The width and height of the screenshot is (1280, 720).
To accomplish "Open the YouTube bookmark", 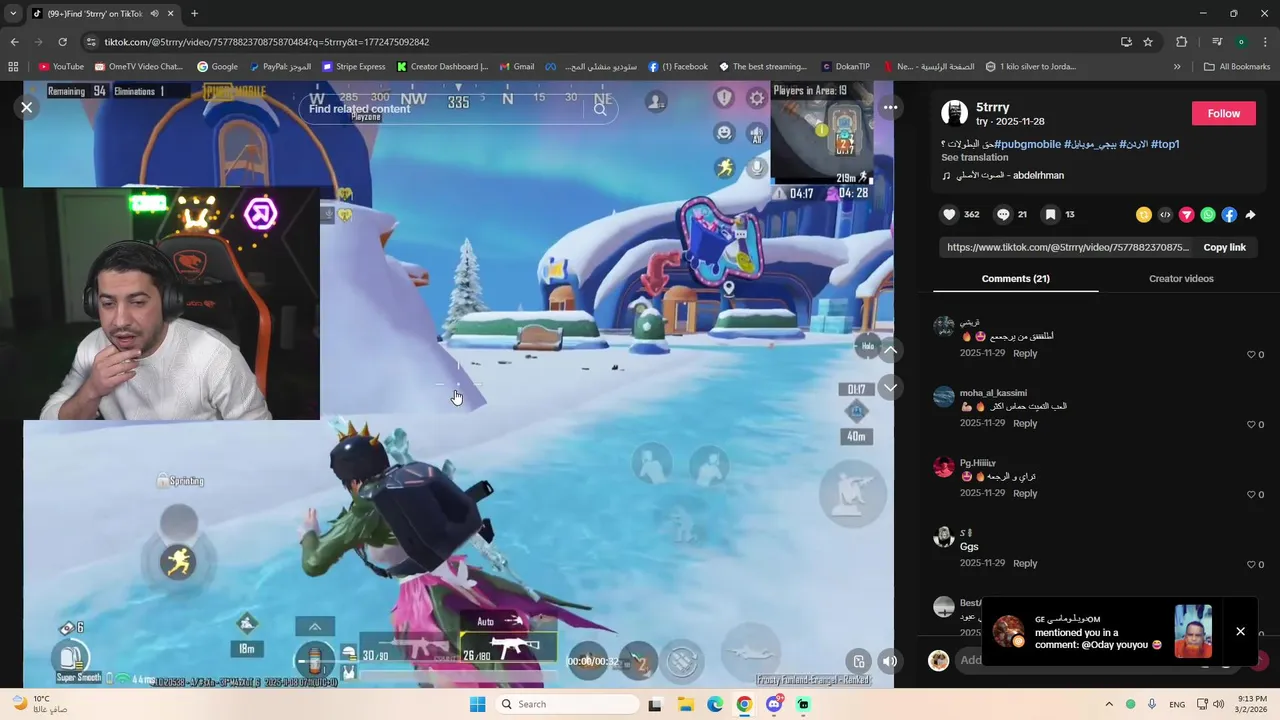I will tap(61, 67).
